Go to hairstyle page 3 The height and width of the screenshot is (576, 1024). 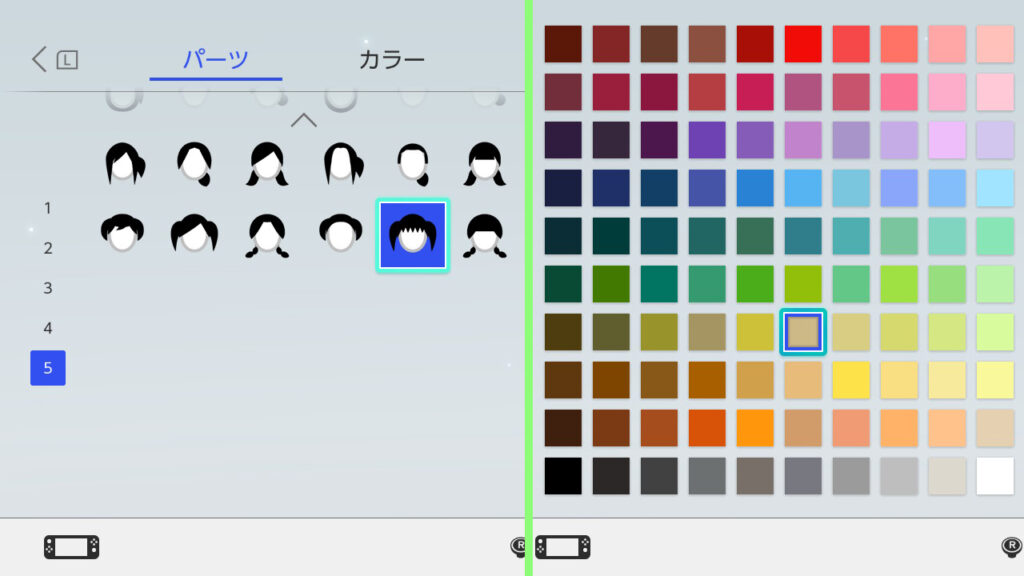[48, 288]
